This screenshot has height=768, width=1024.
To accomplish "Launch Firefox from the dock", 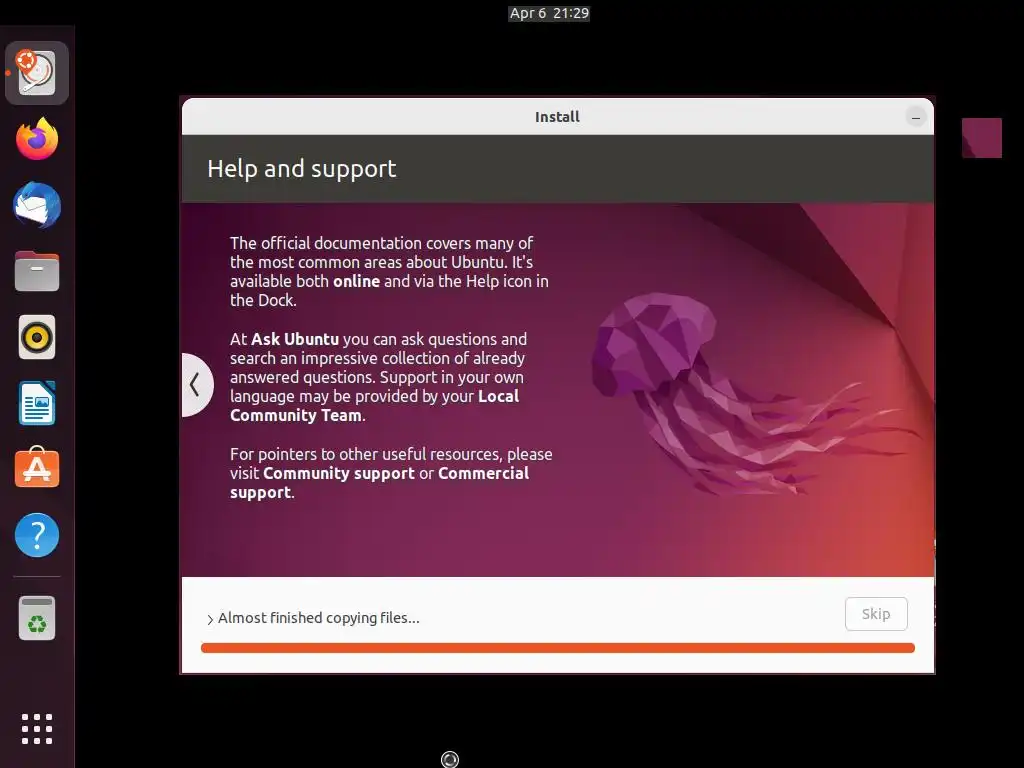I will 37,139.
